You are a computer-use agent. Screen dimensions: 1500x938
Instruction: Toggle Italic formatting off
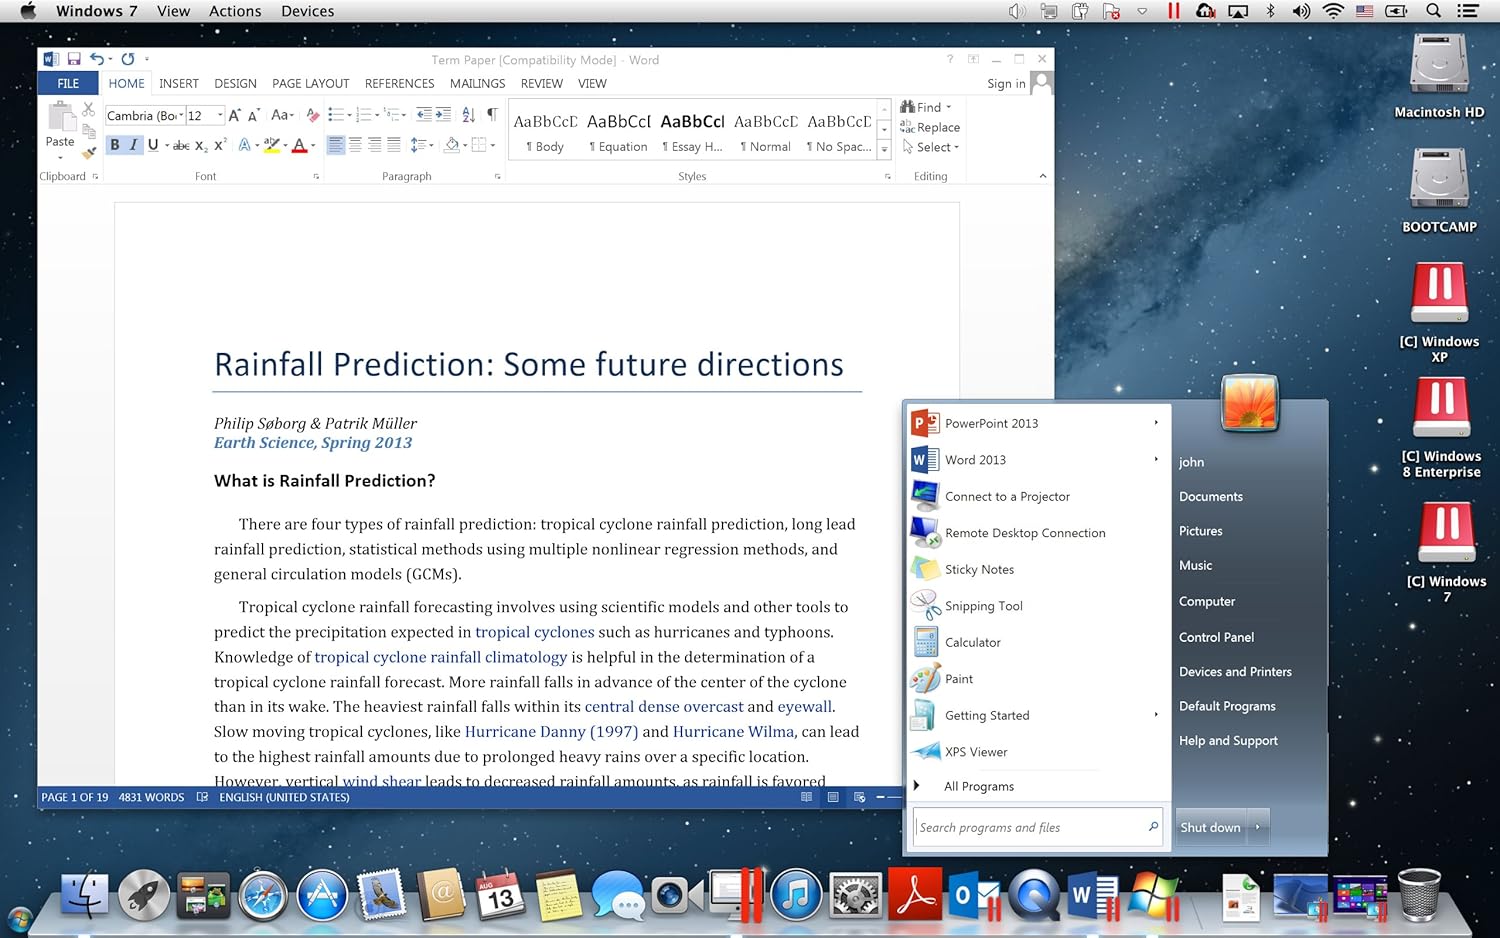(133, 145)
